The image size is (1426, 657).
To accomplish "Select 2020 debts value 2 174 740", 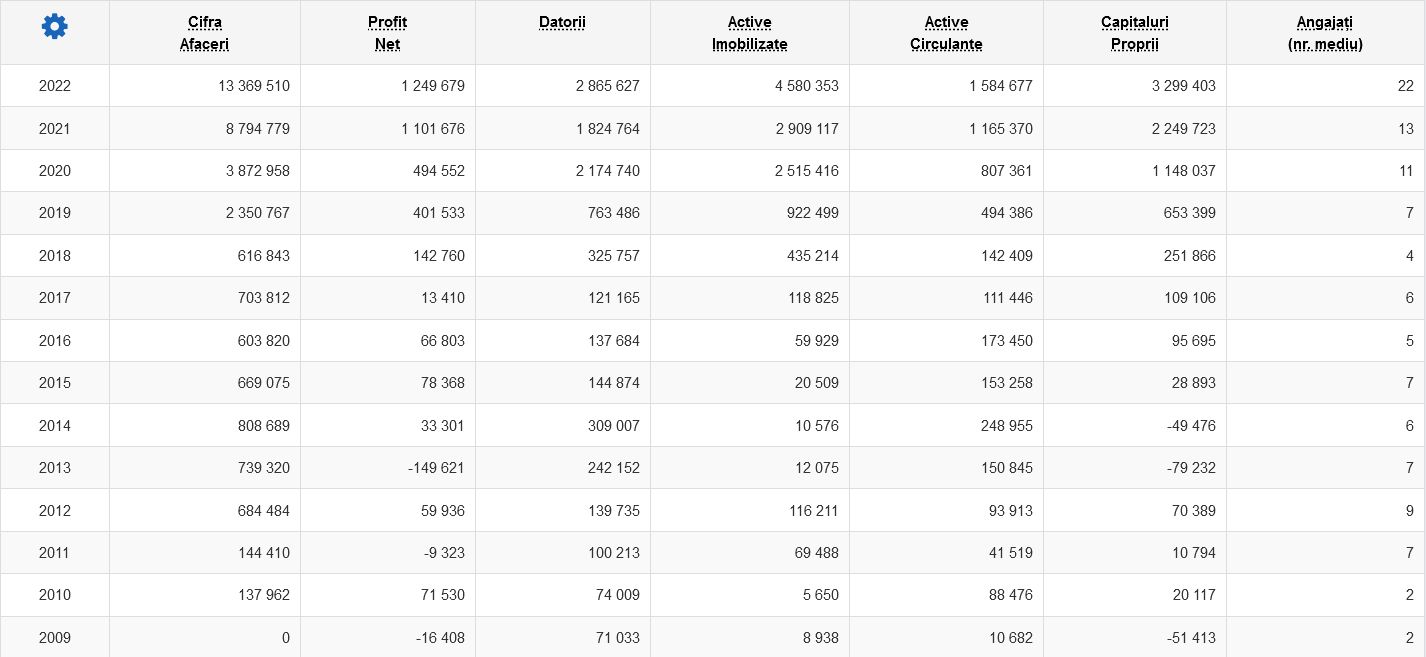I will tap(607, 171).
